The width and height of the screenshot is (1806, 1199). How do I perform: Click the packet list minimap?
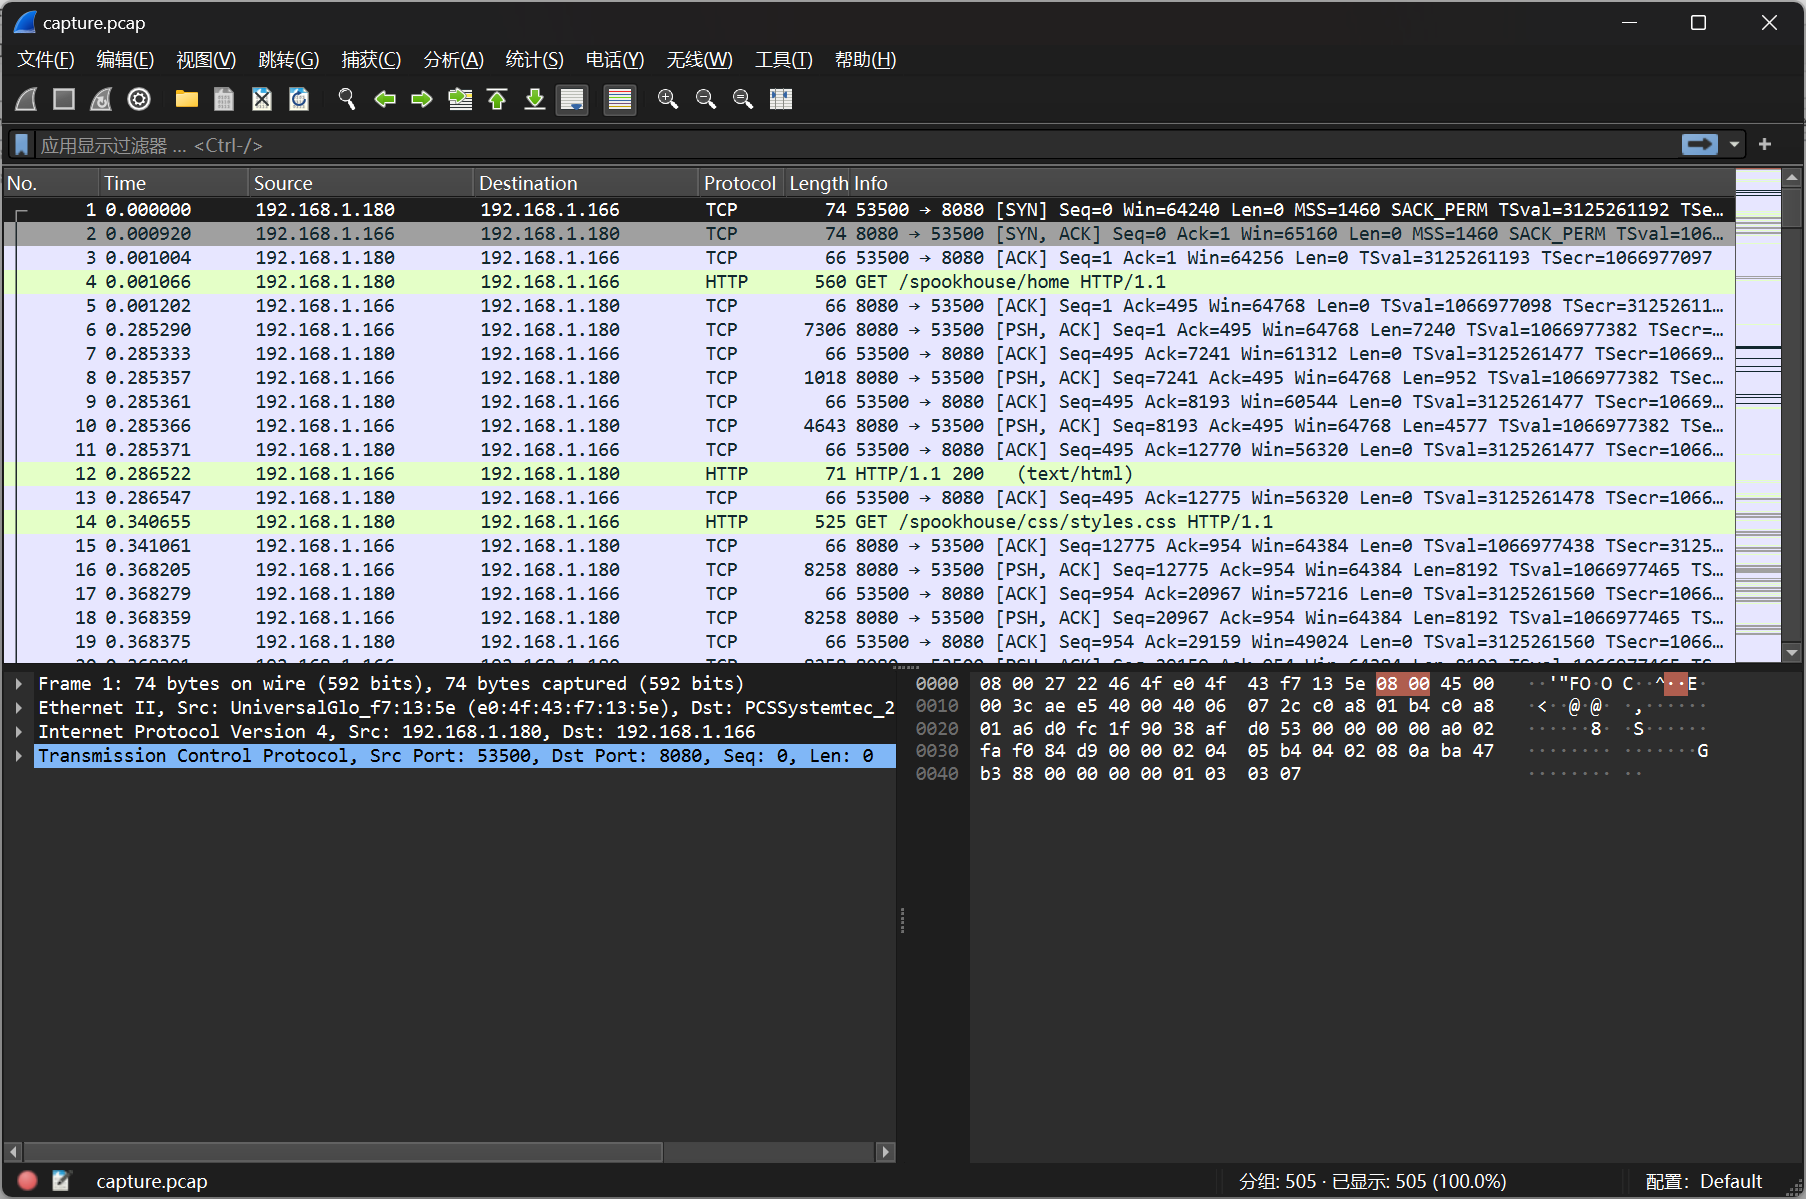coord(1758,415)
